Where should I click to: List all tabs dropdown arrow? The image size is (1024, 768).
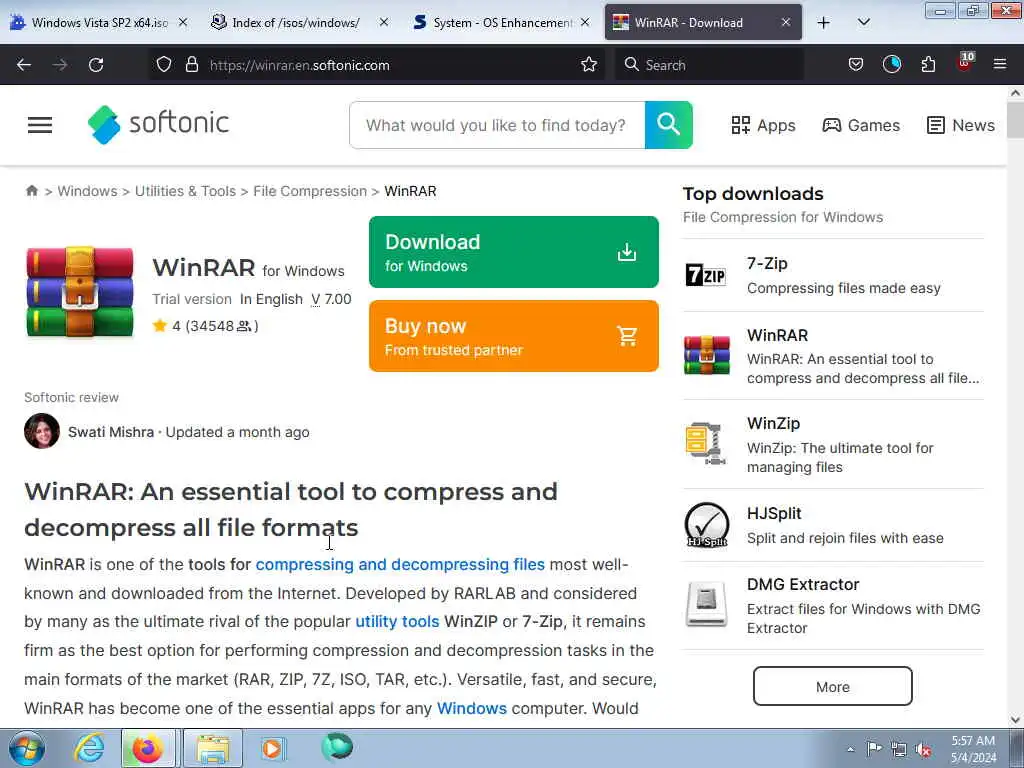(x=863, y=23)
